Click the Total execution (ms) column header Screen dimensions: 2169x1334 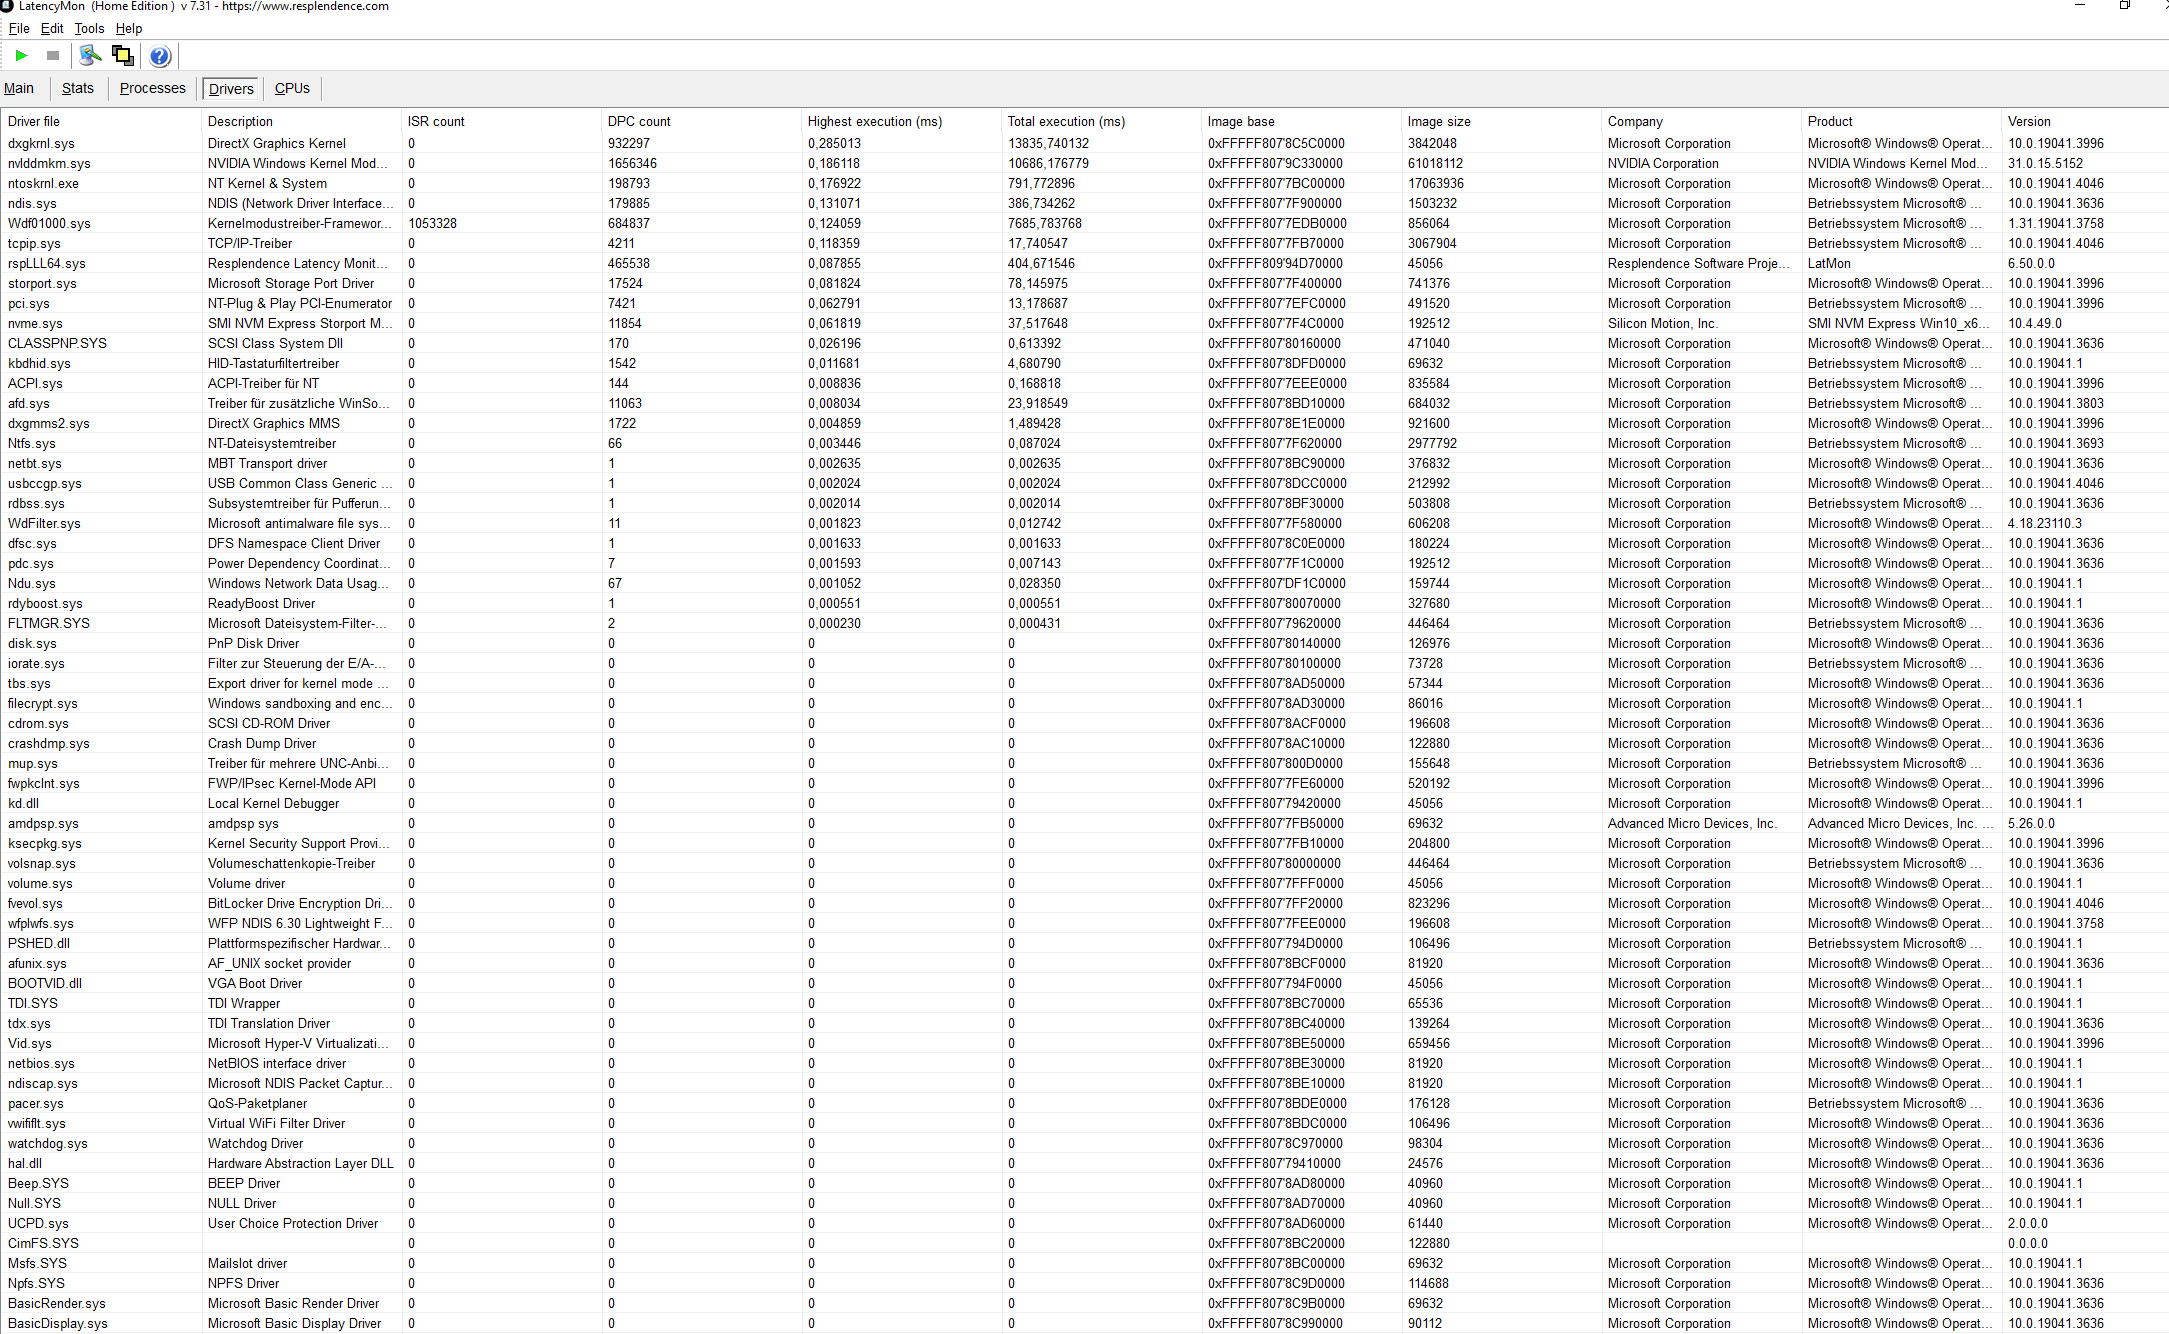pos(1066,121)
